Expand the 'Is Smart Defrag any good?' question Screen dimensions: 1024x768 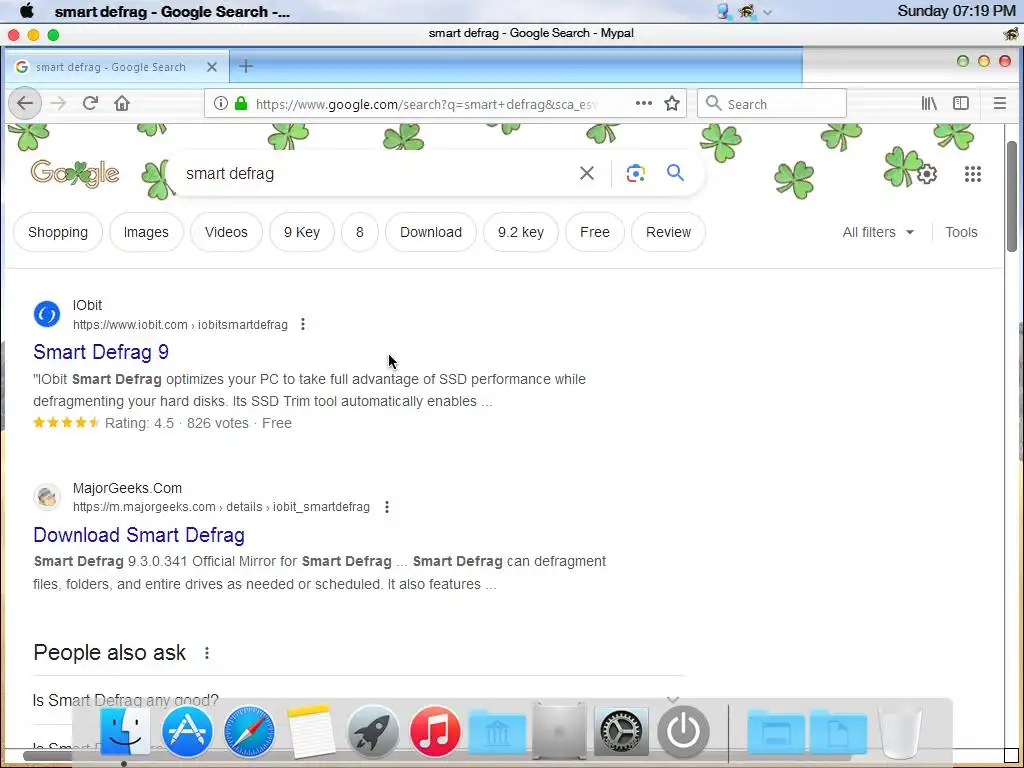pos(358,700)
